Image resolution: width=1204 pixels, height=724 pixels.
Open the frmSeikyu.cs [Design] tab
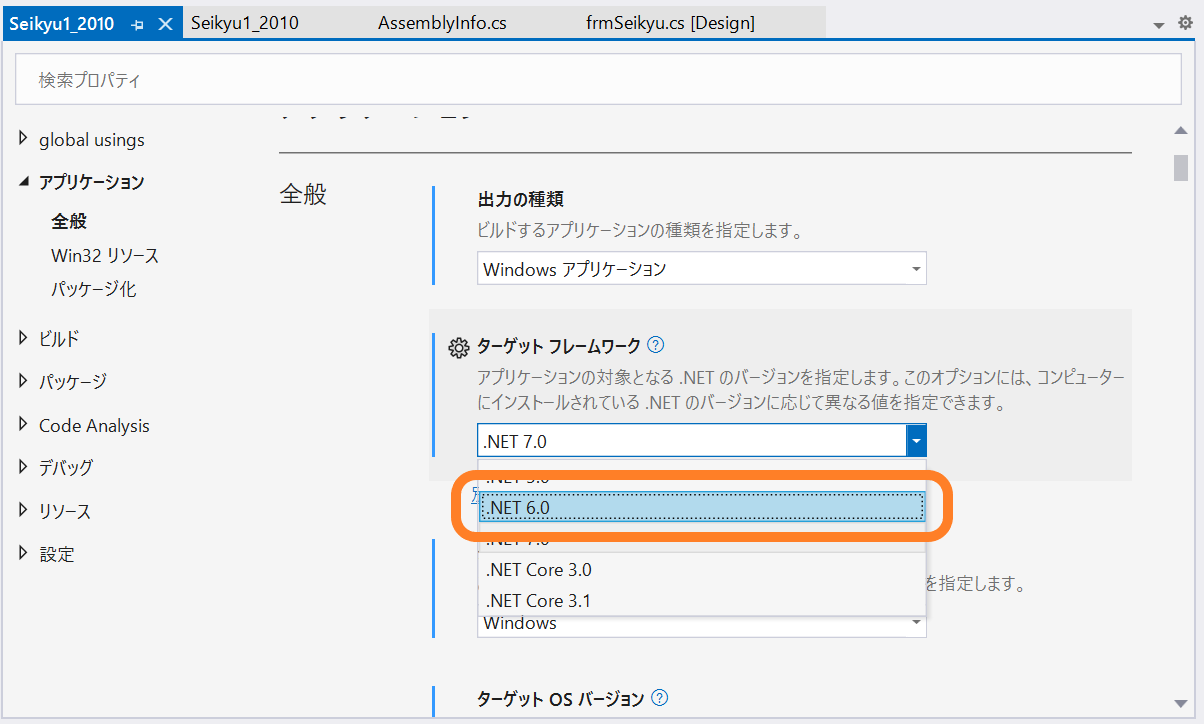click(x=670, y=23)
